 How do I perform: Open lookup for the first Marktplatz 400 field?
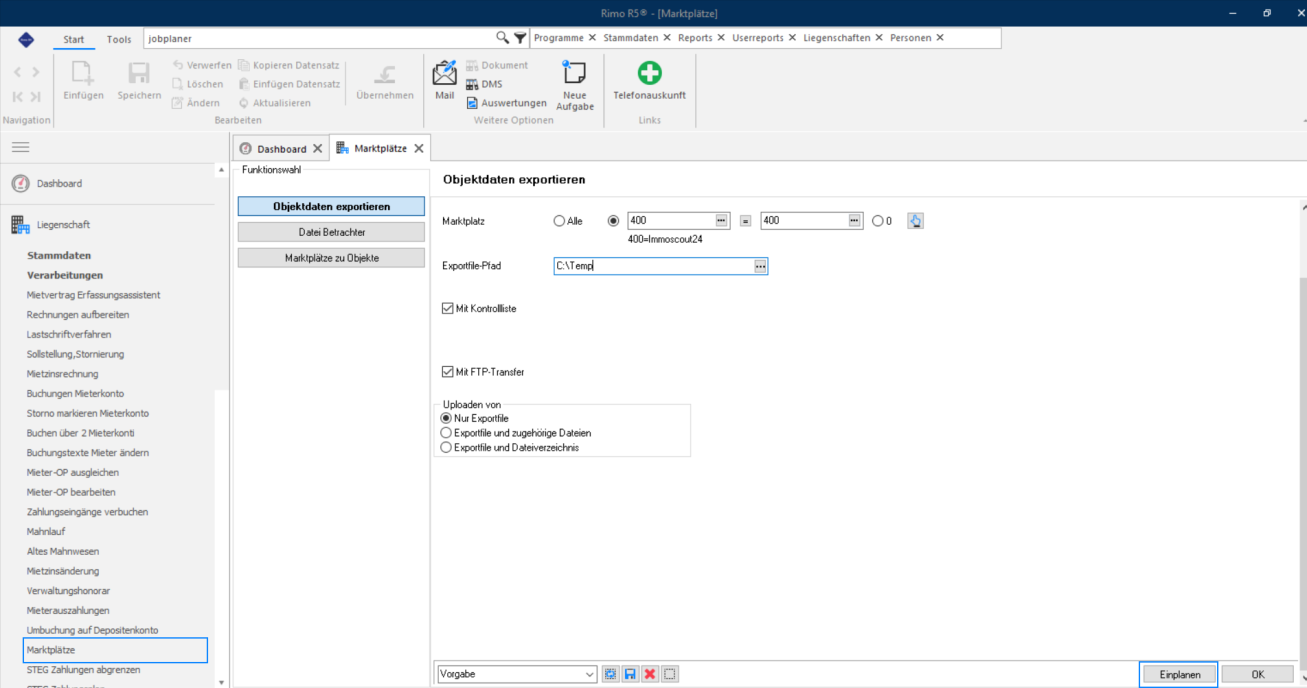(x=722, y=221)
